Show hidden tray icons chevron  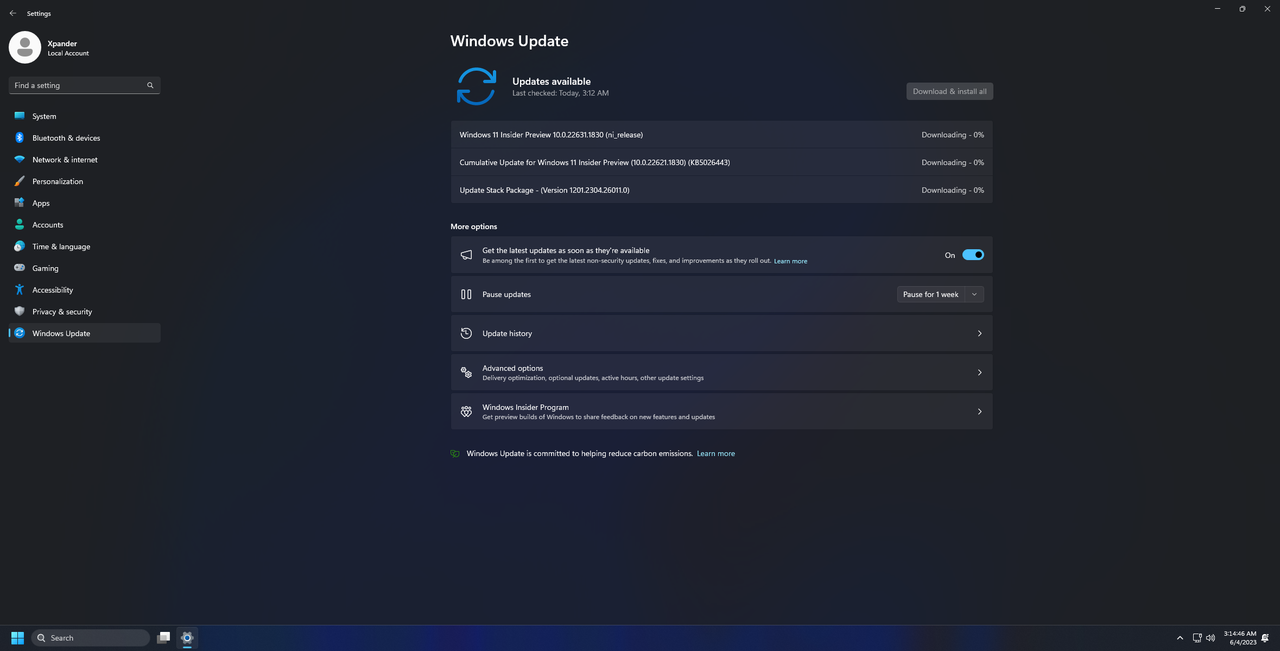point(1180,637)
